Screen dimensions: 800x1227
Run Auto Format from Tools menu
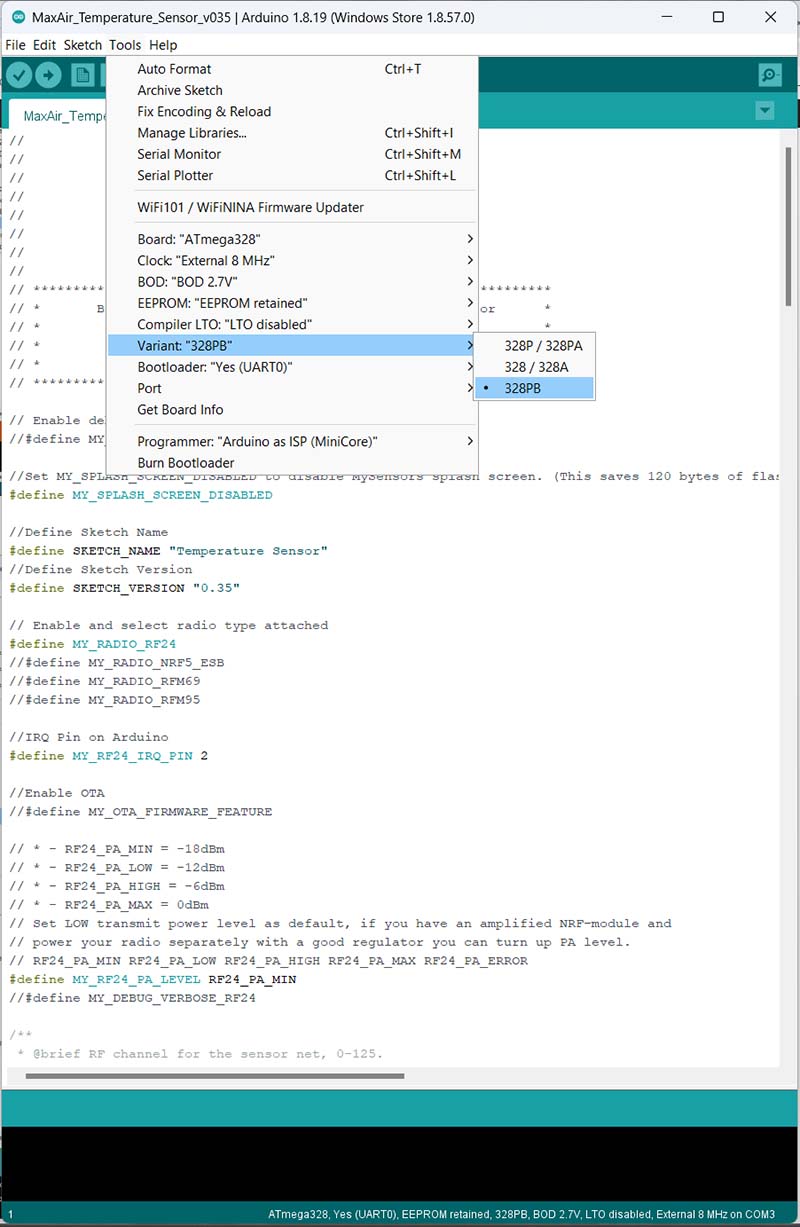174,69
